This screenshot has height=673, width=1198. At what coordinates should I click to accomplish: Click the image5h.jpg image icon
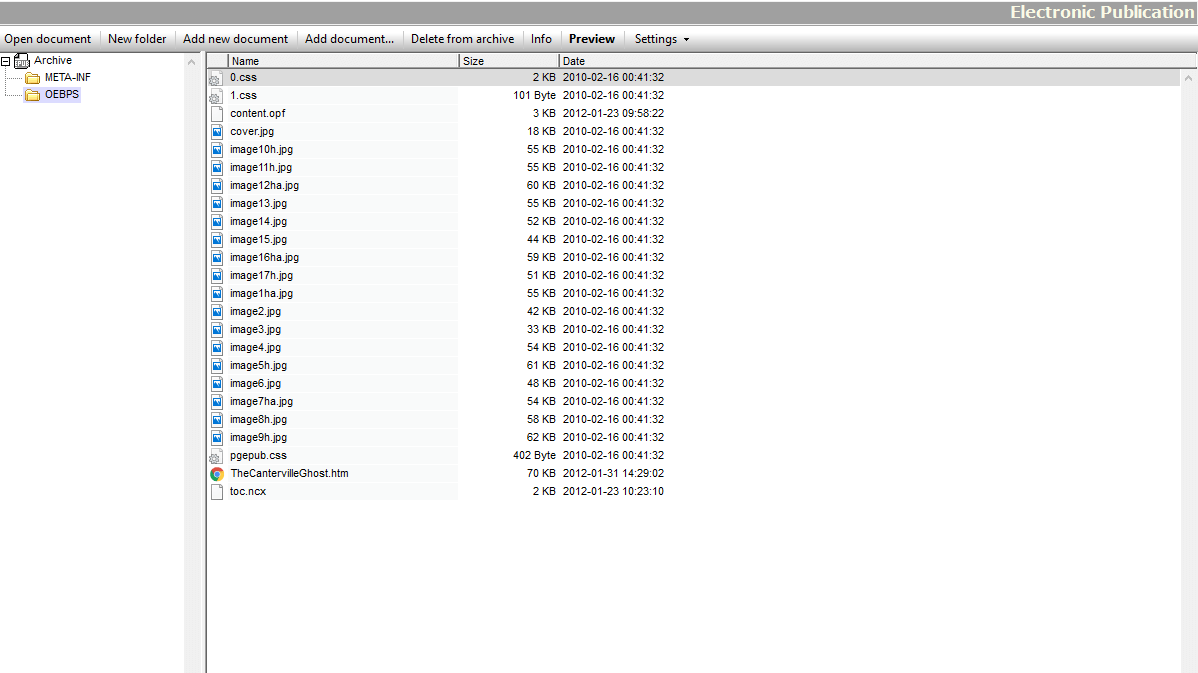217,365
